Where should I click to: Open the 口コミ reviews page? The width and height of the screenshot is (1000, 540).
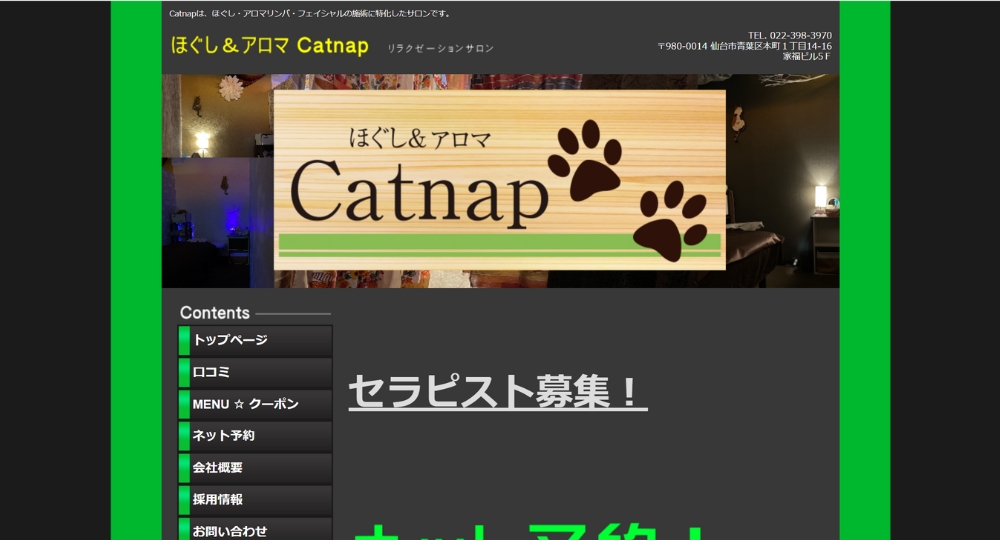click(x=255, y=372)
